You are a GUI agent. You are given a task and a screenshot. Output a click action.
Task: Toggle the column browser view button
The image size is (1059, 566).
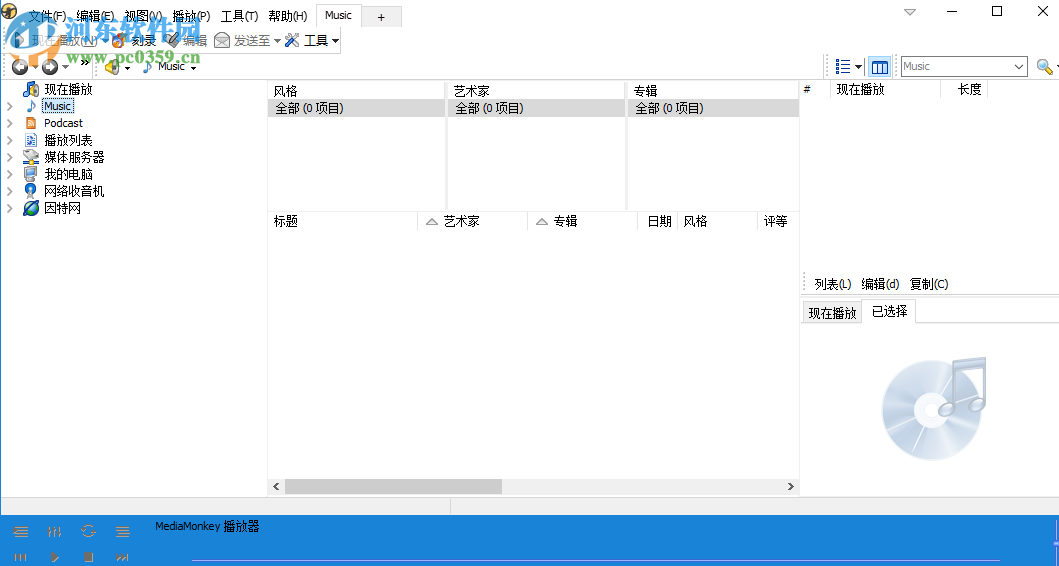[x=879, y=66]
